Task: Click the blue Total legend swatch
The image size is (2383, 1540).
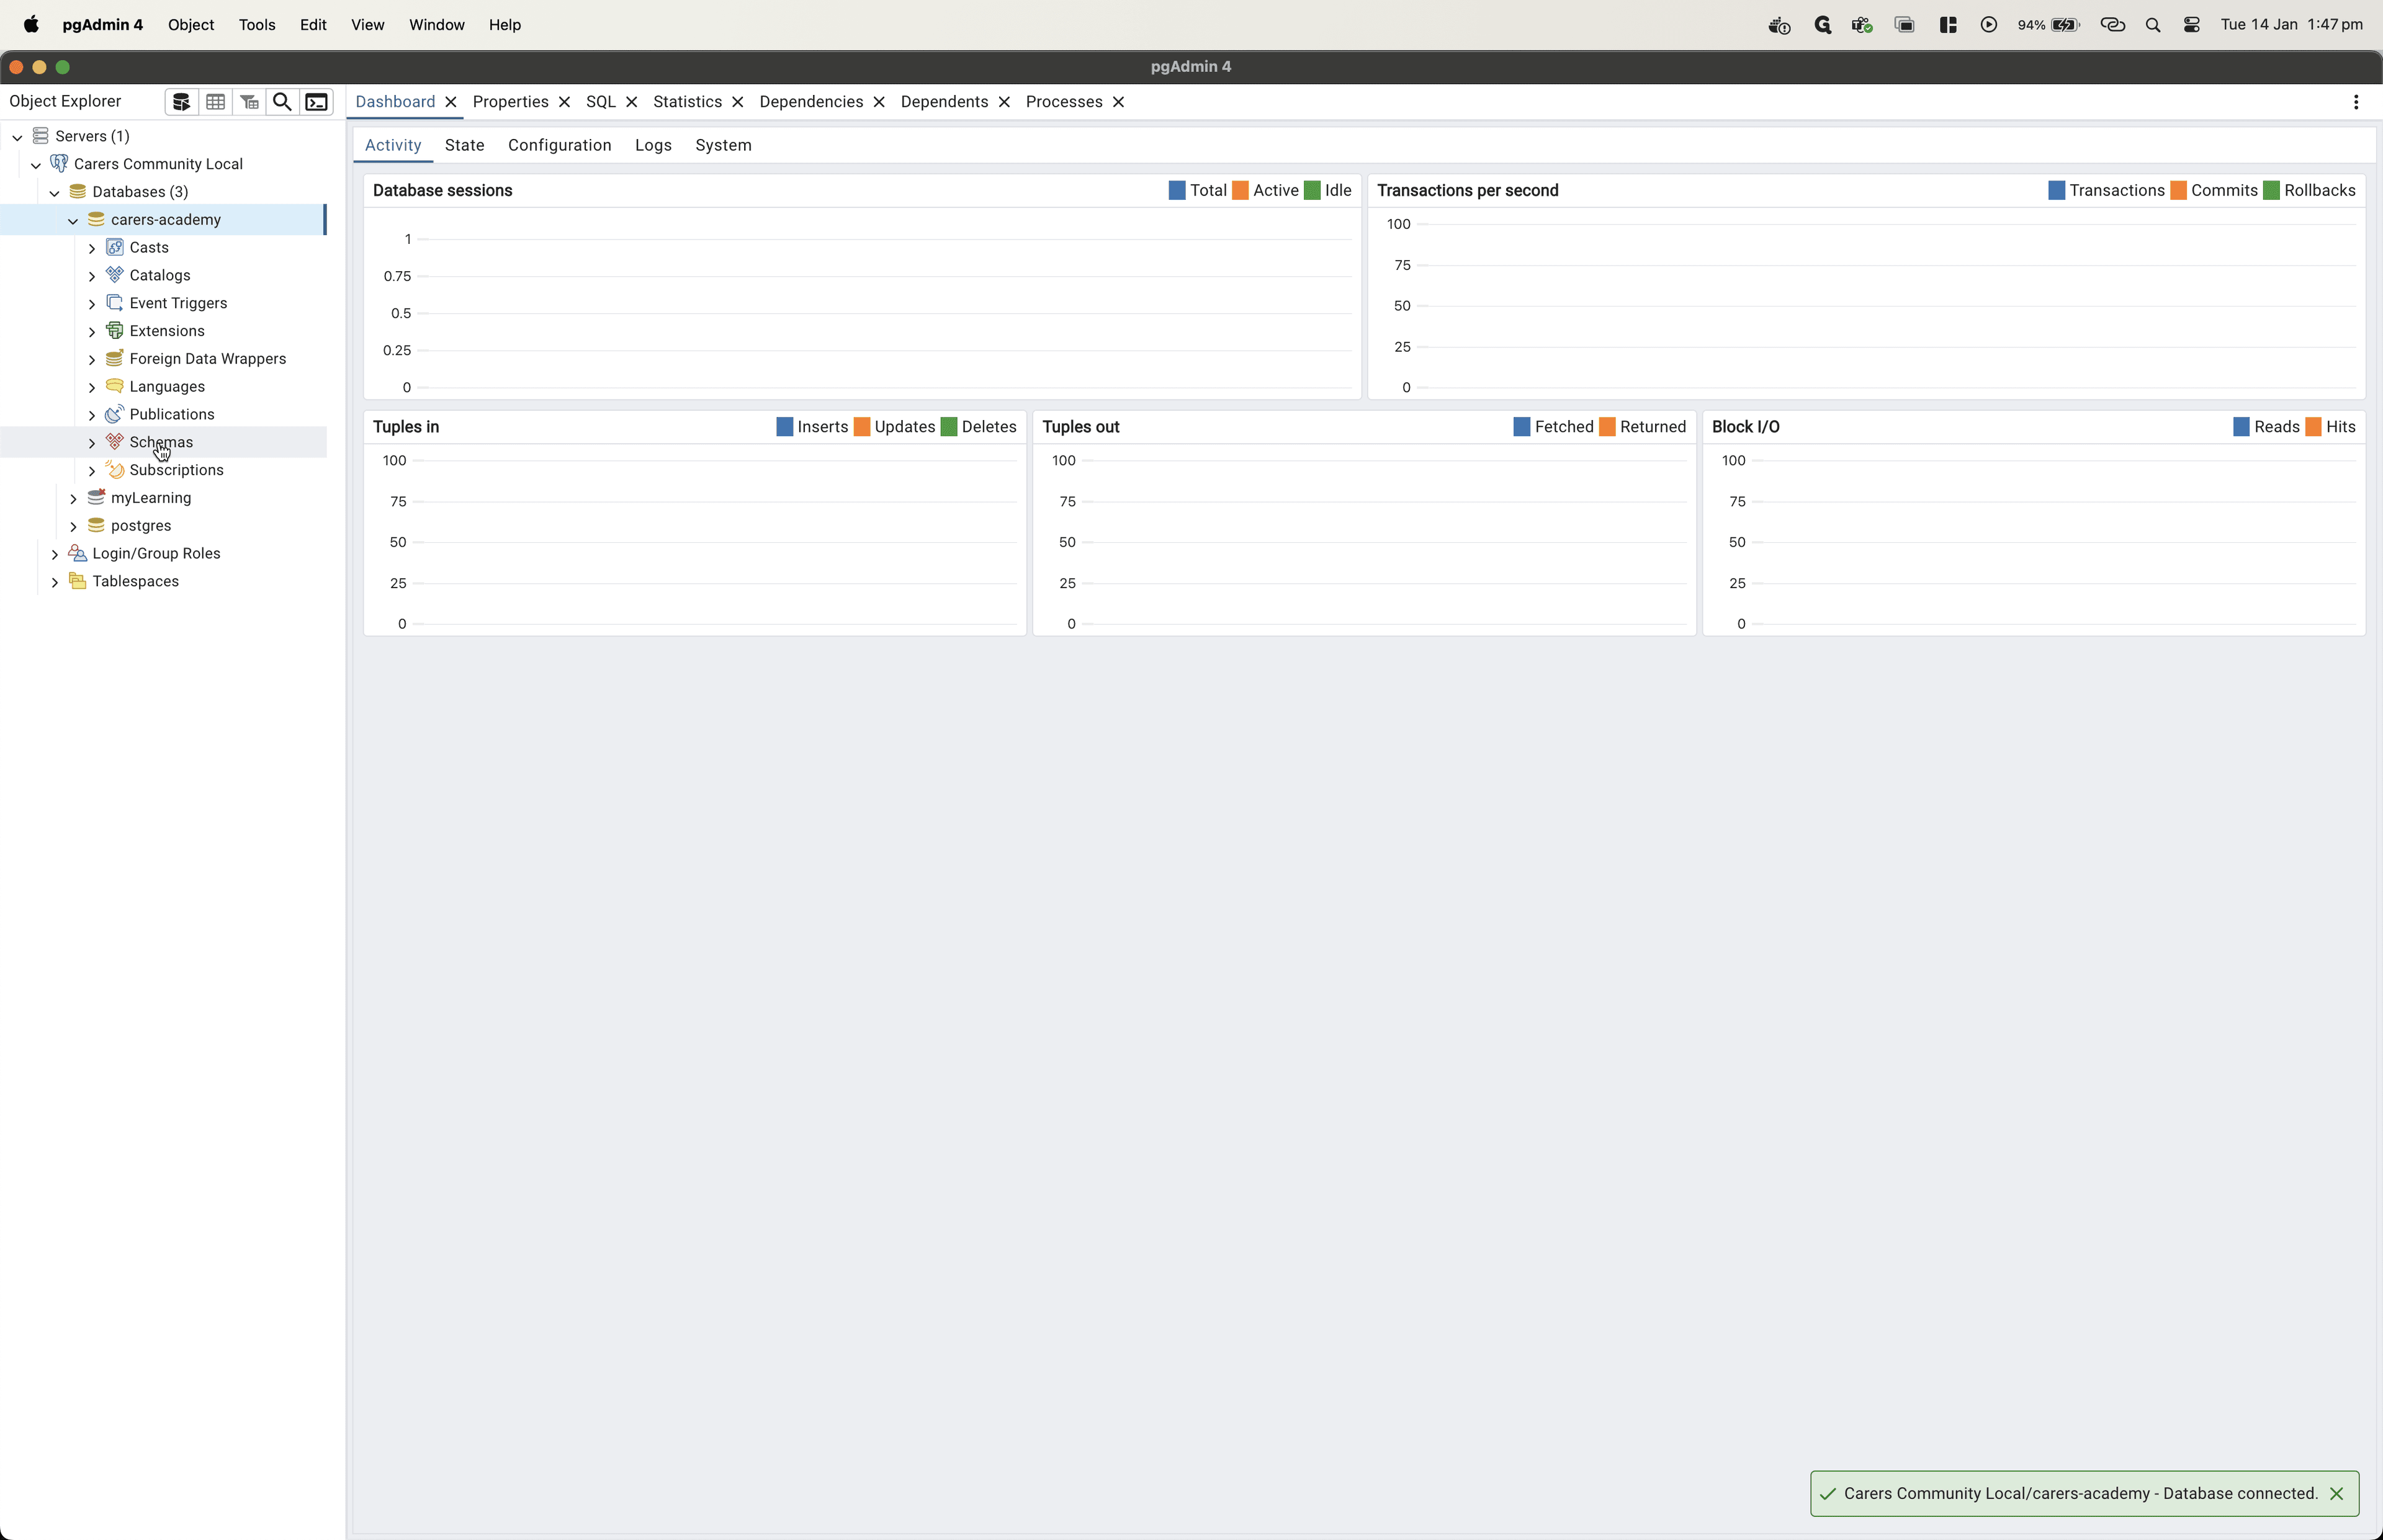Action: tap(1177, 190)
